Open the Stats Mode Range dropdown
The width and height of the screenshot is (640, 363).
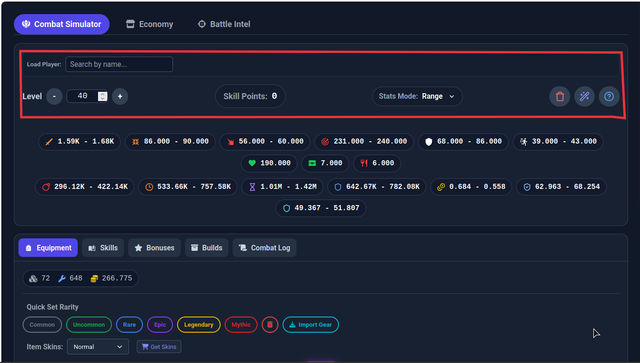417,96
